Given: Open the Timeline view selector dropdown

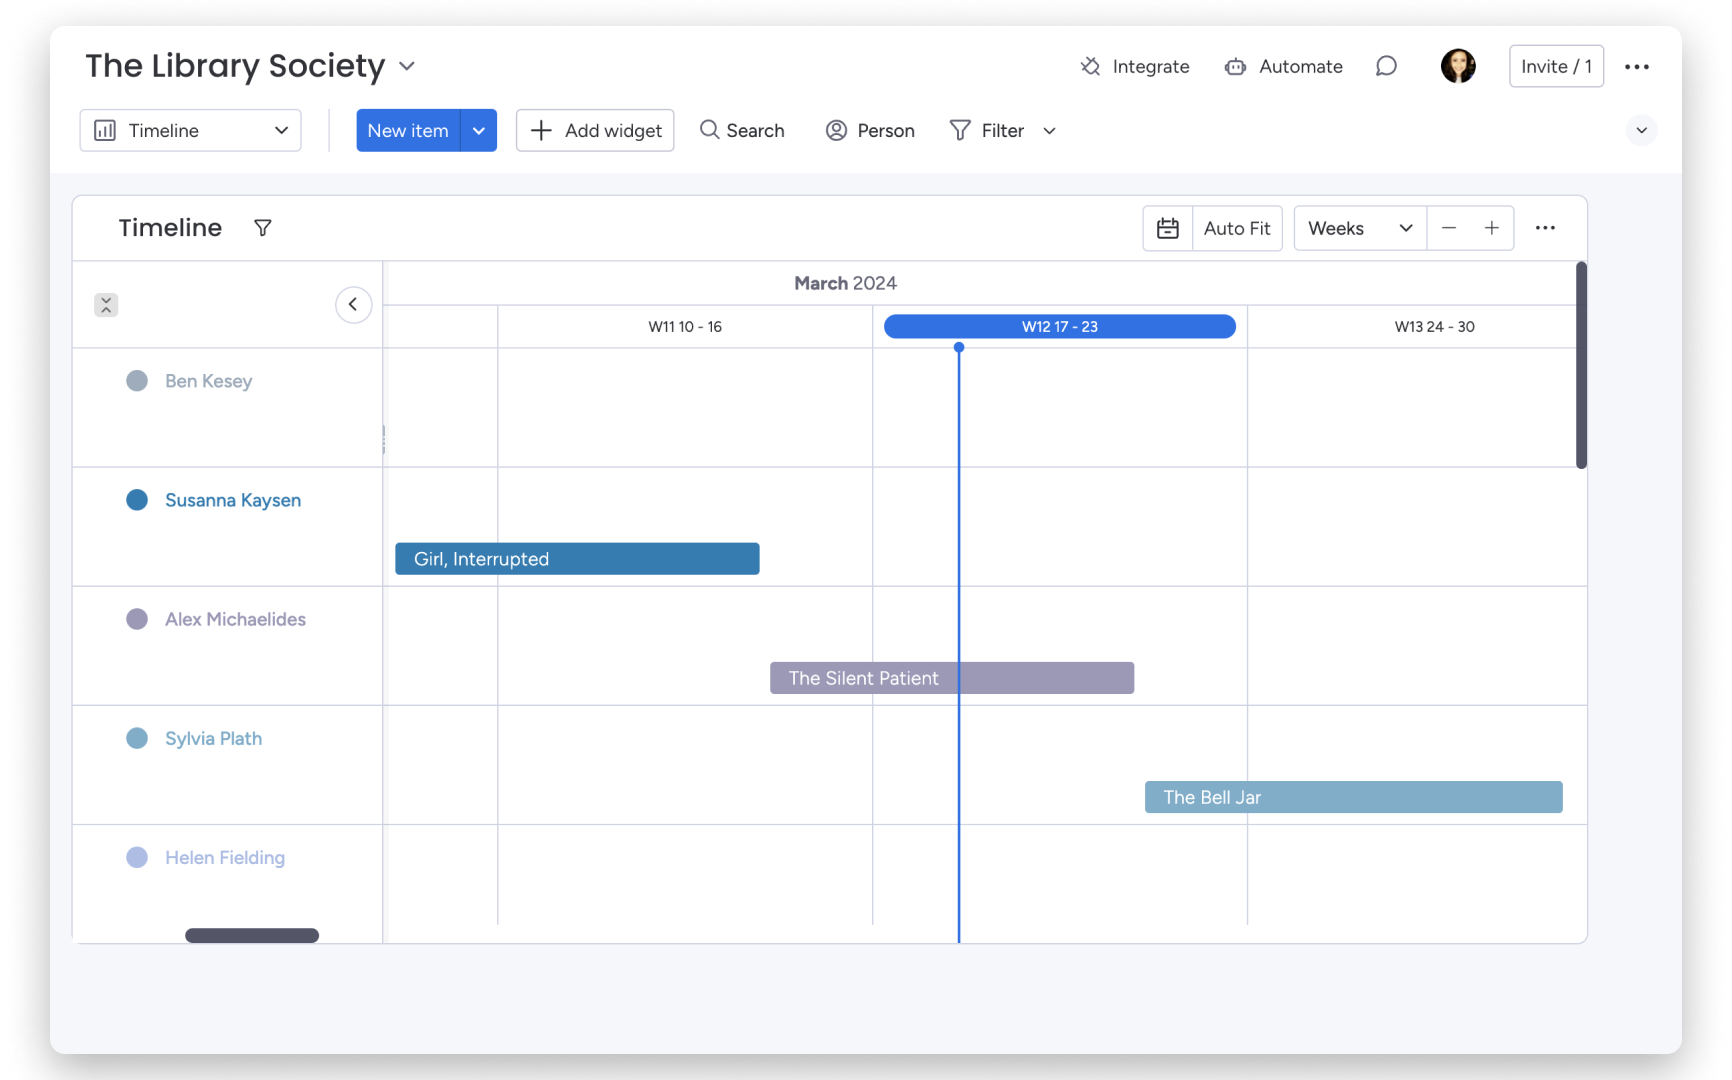Looking at the screenshot, I should click(x=190, y=131).
